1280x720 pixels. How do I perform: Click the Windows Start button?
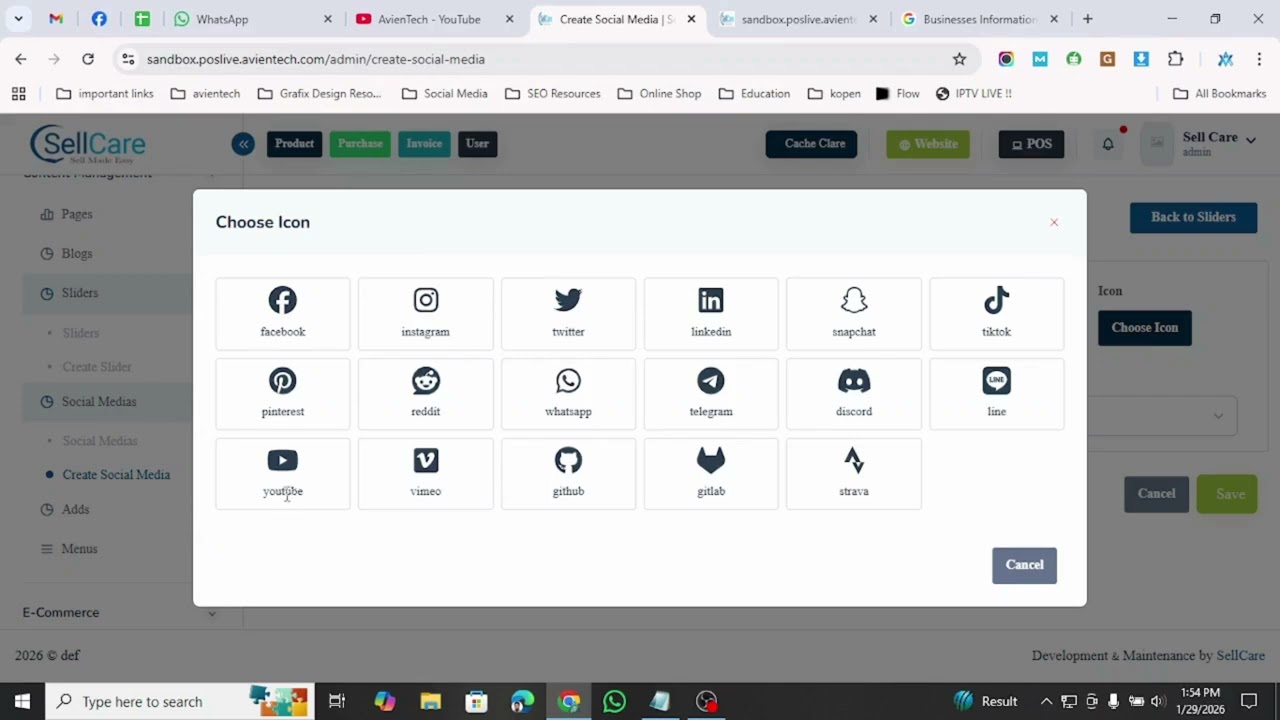[x=22, y=702]
